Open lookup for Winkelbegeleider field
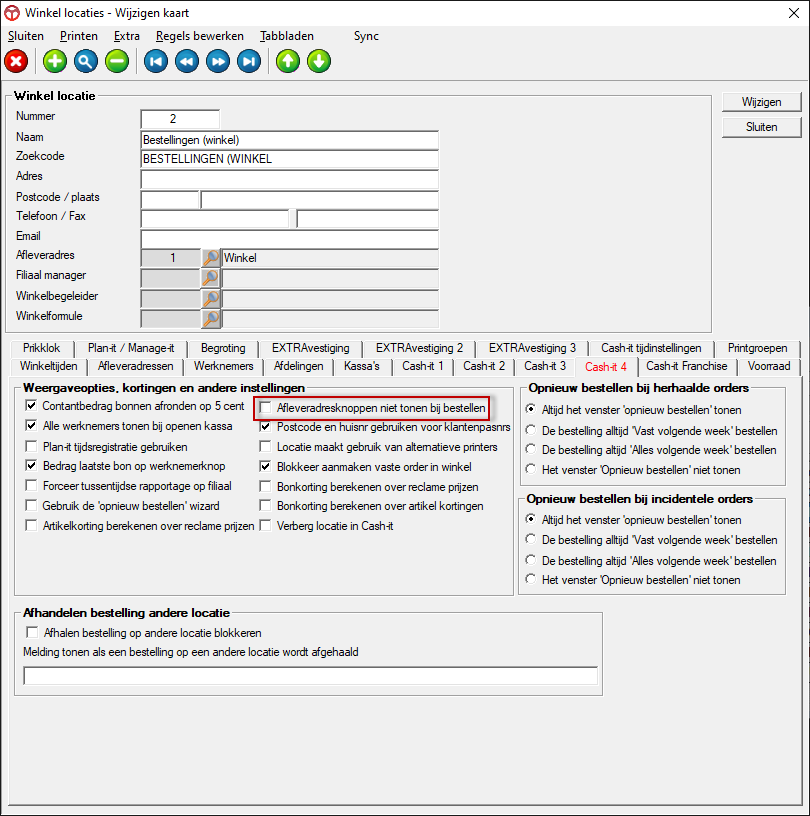This screenshot has height=816, width=810. [x=211, y=298]
